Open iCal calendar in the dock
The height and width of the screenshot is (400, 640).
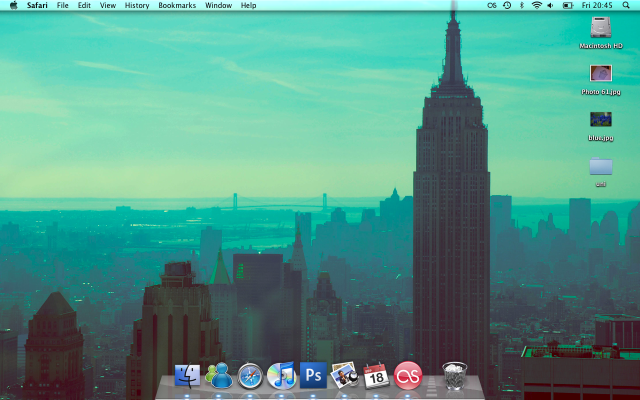pyautogui.click(x=376, y=376)
